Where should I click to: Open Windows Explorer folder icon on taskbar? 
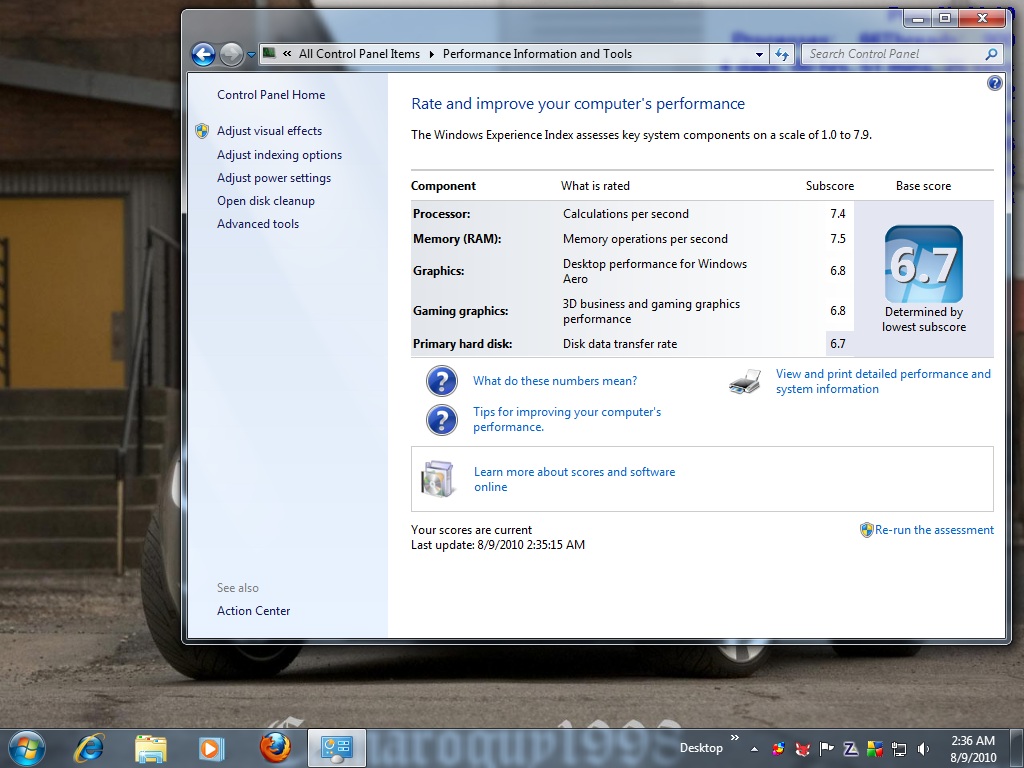coord(151,747)
